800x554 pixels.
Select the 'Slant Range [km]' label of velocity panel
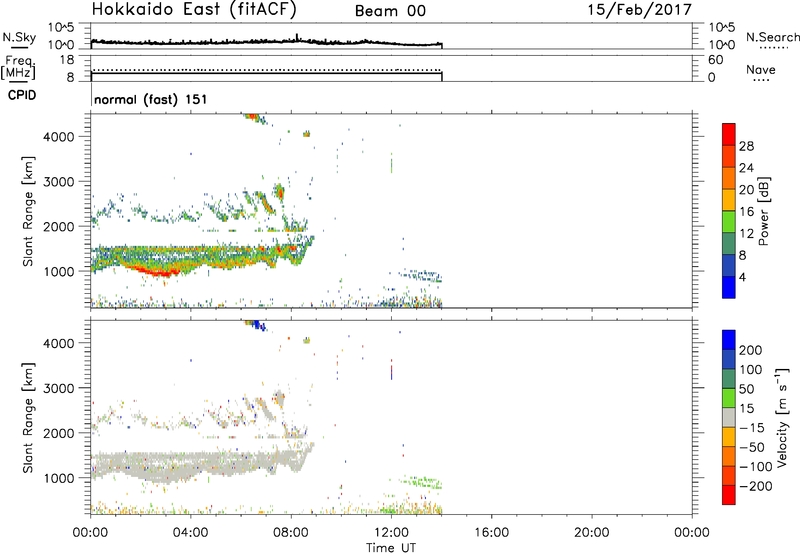point(28,418)
